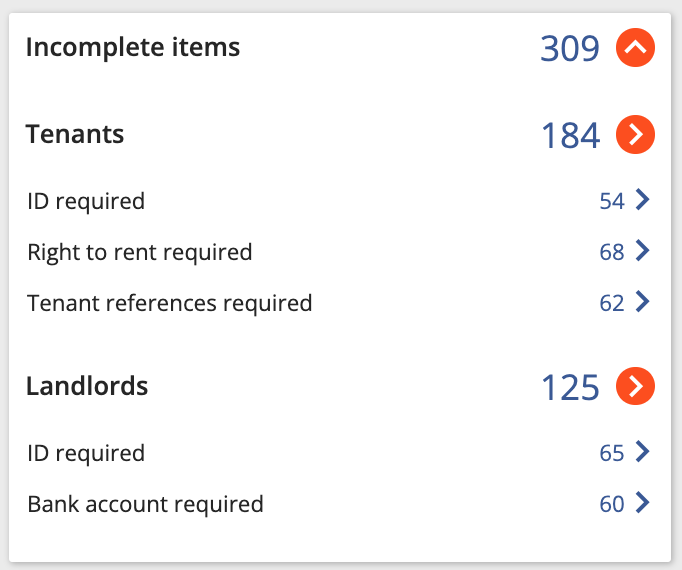Click the 125 Landlords count
682x570 pixels.
tap(571, 387)
